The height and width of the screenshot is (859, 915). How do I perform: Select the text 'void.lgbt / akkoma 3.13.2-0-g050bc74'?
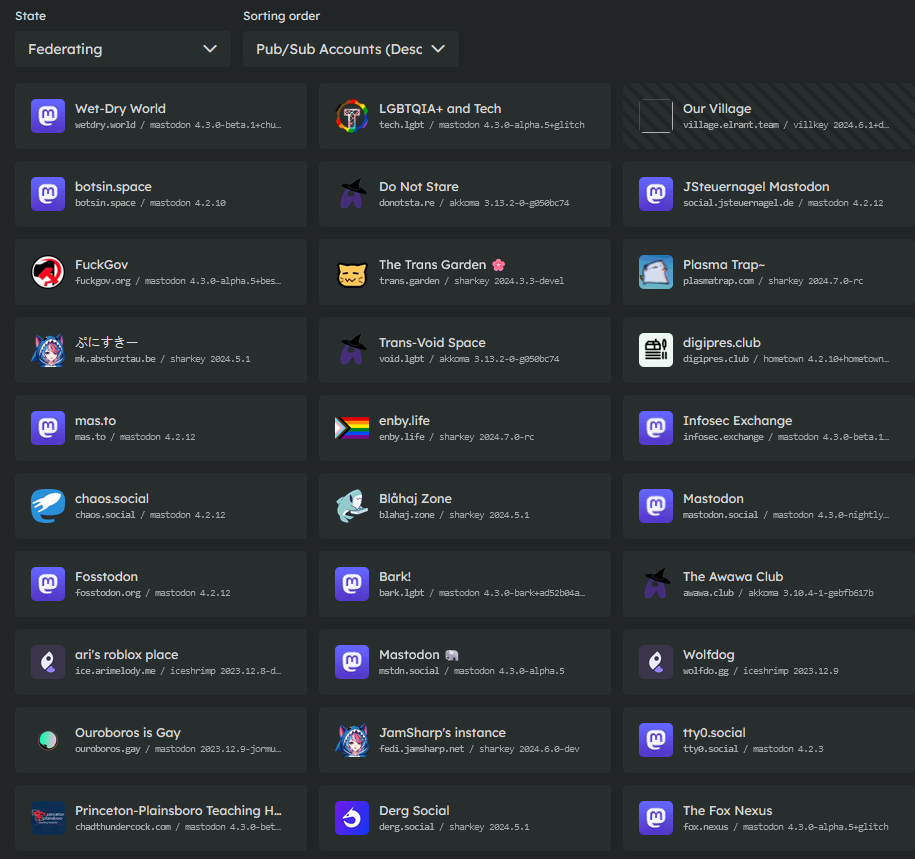pos(469,359)
